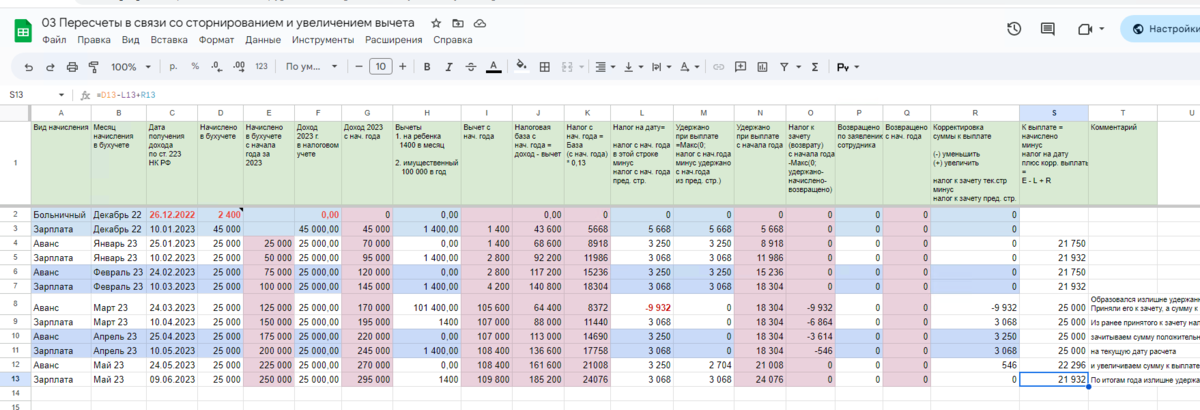Apply percent format with % icon
This screenshot has width=1200, height=410.
click(195, 67)
